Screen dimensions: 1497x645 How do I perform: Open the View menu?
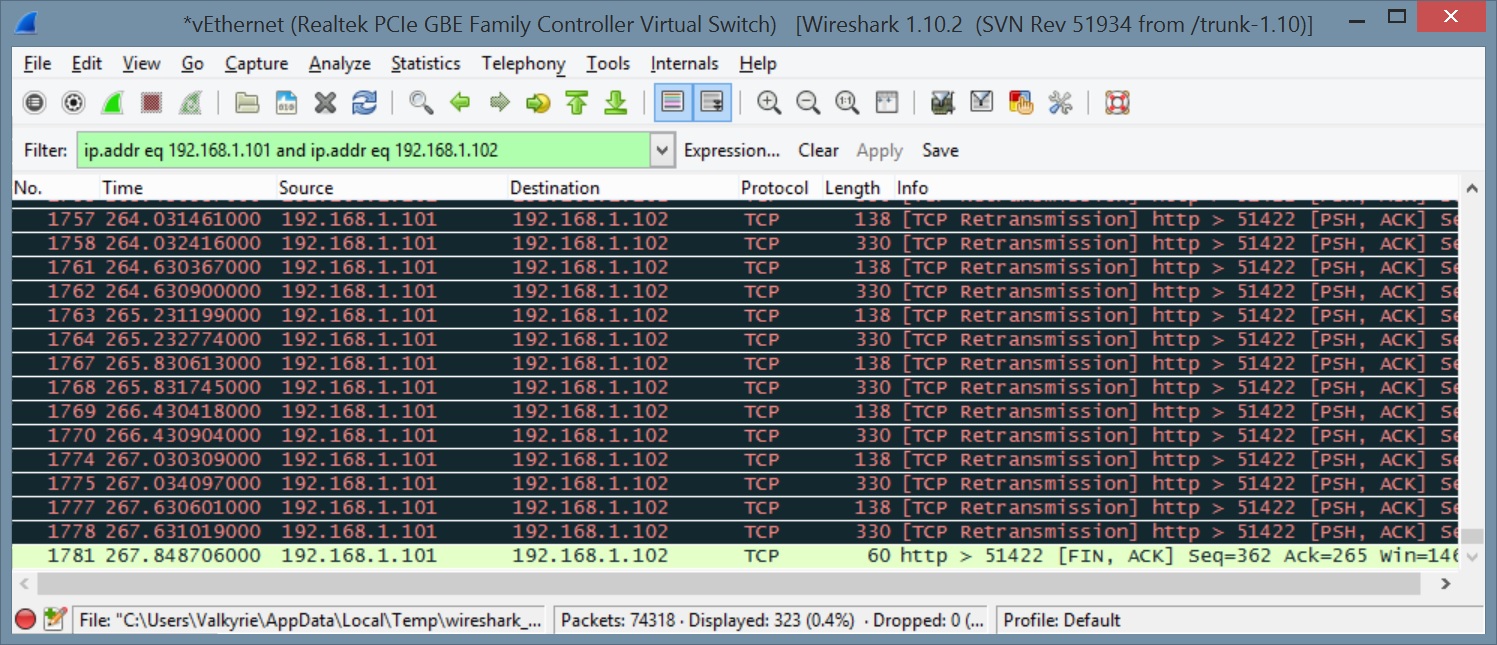pos(141,63)
